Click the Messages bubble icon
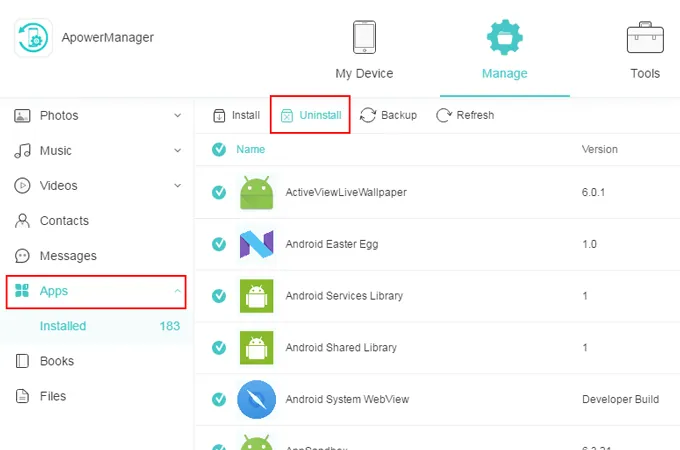680x450 pixels. point(22,256)
